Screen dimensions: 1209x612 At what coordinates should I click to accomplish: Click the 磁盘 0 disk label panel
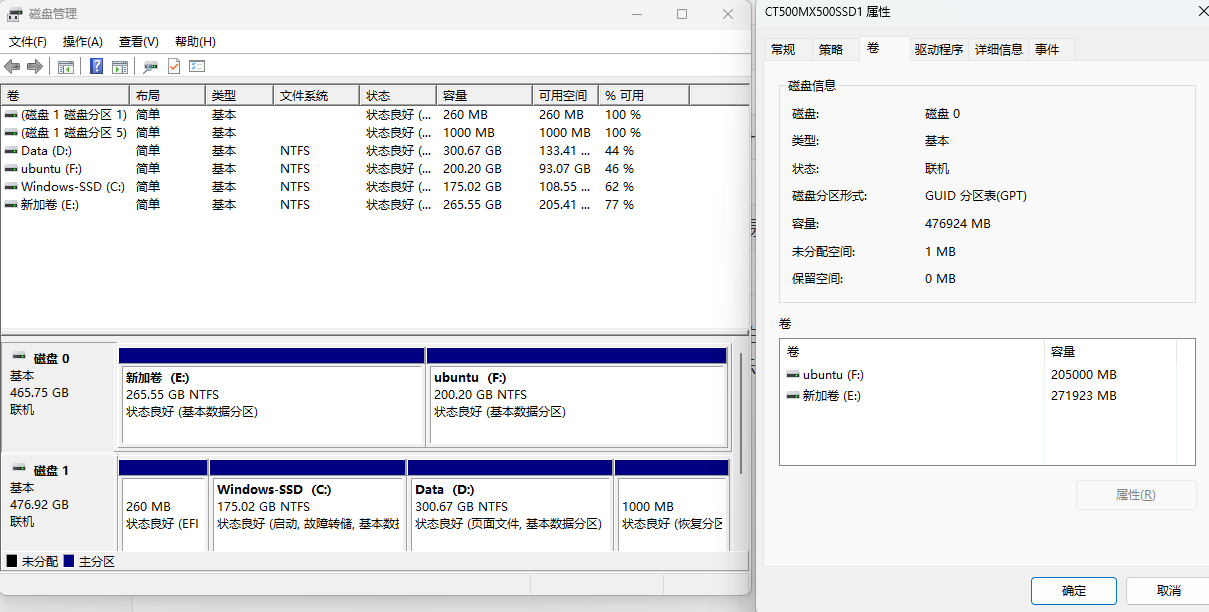[60, 396]
